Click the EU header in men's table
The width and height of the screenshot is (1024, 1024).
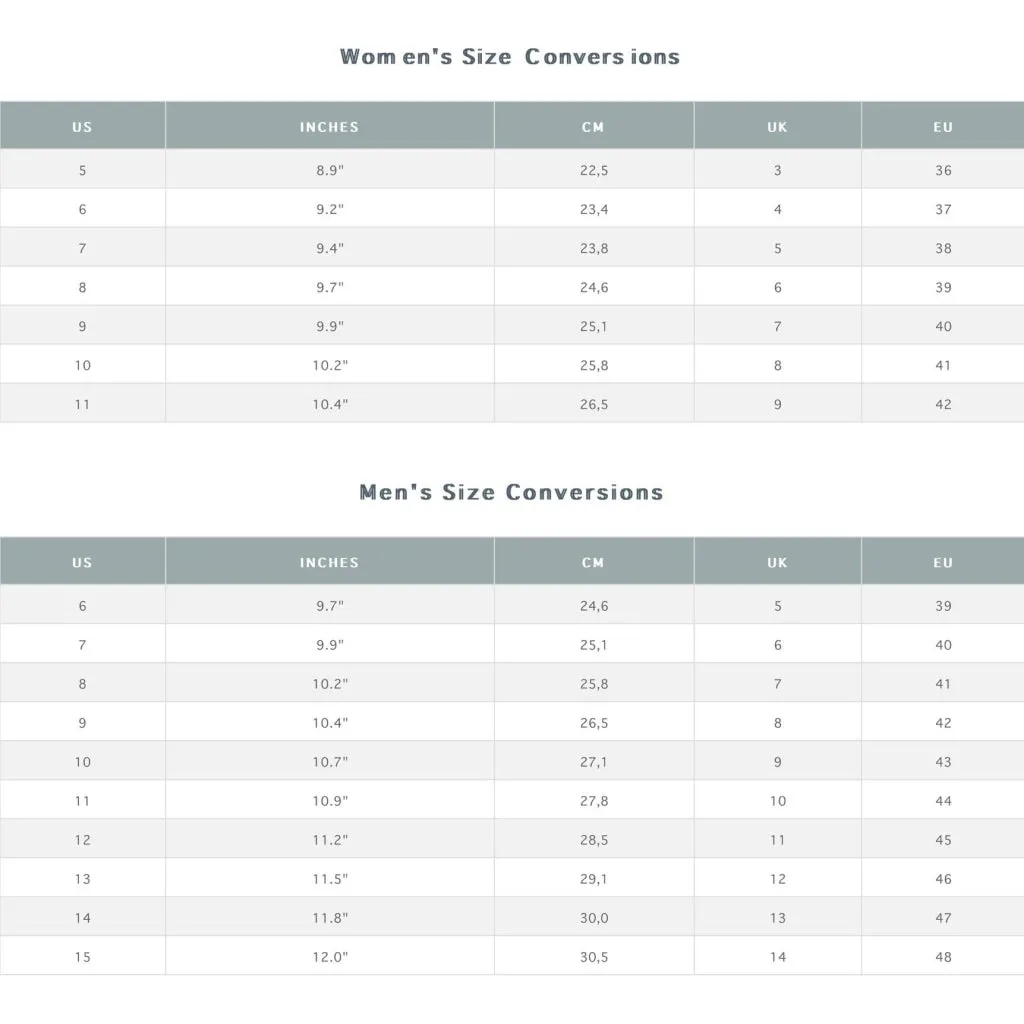point(943,562)
